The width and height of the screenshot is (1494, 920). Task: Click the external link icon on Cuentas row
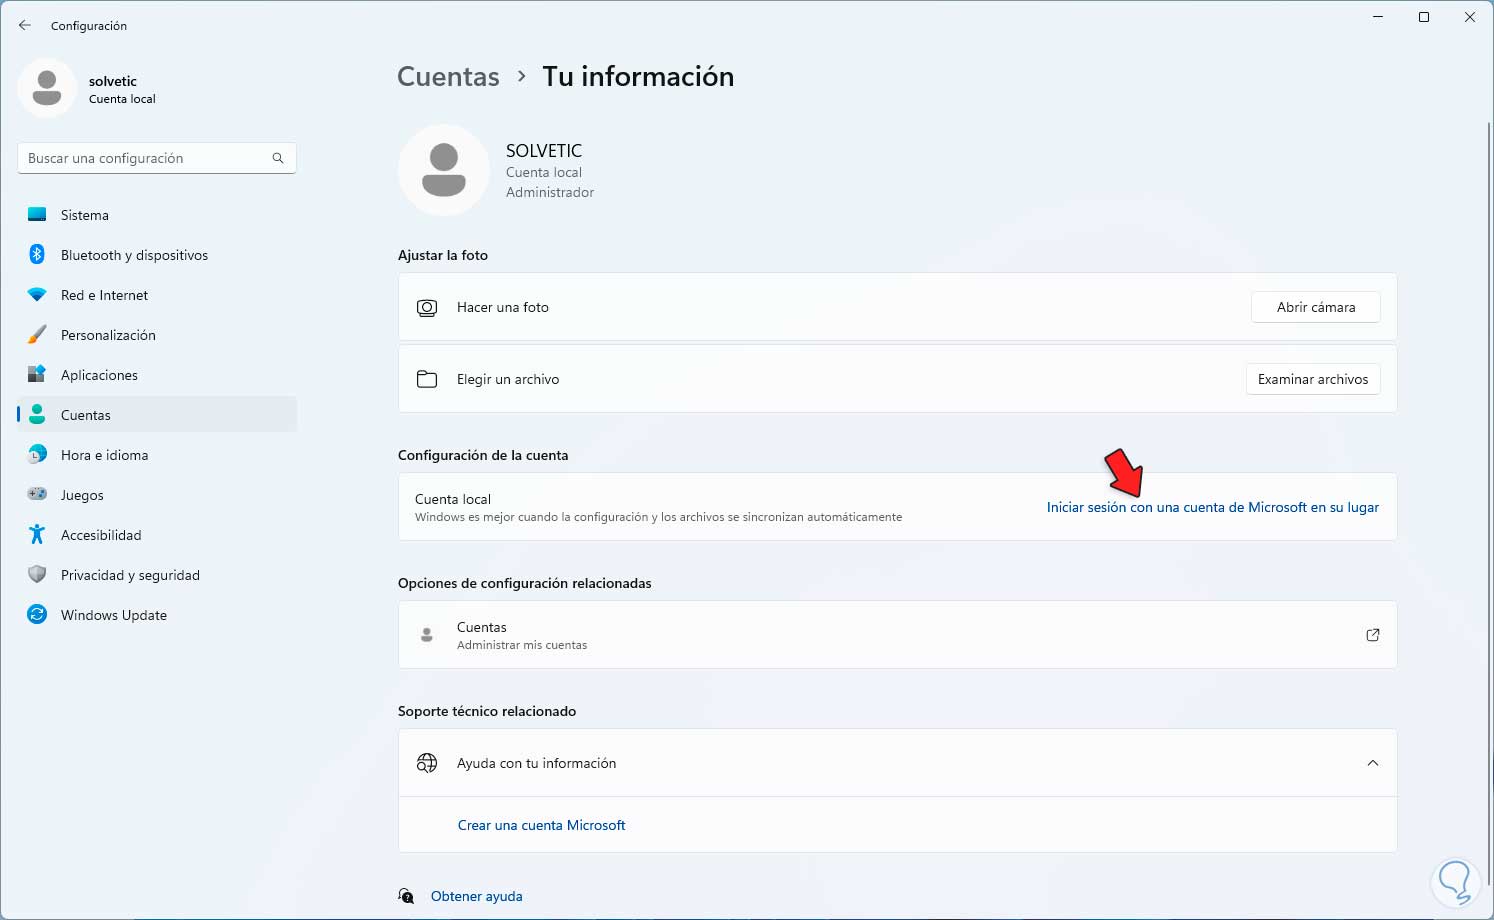point(1373,635)
